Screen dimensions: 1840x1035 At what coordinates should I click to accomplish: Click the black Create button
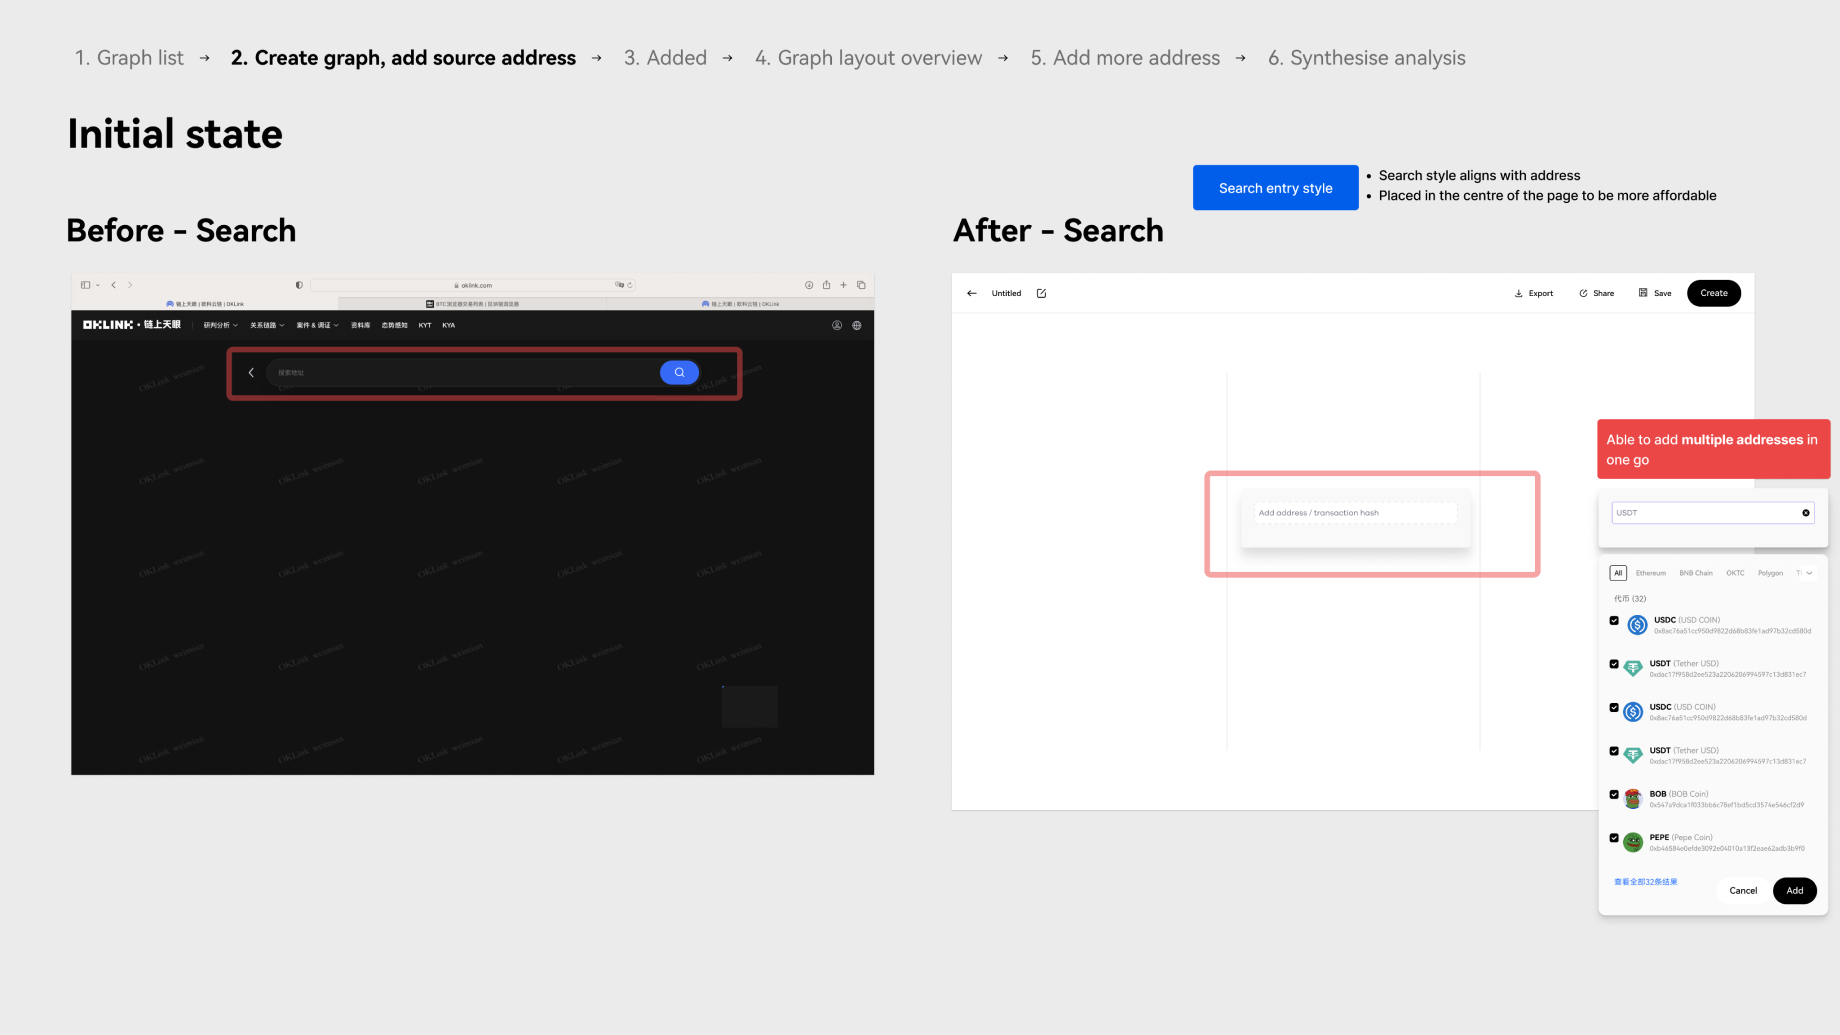pyautogui.click(x=1713, y=293)
